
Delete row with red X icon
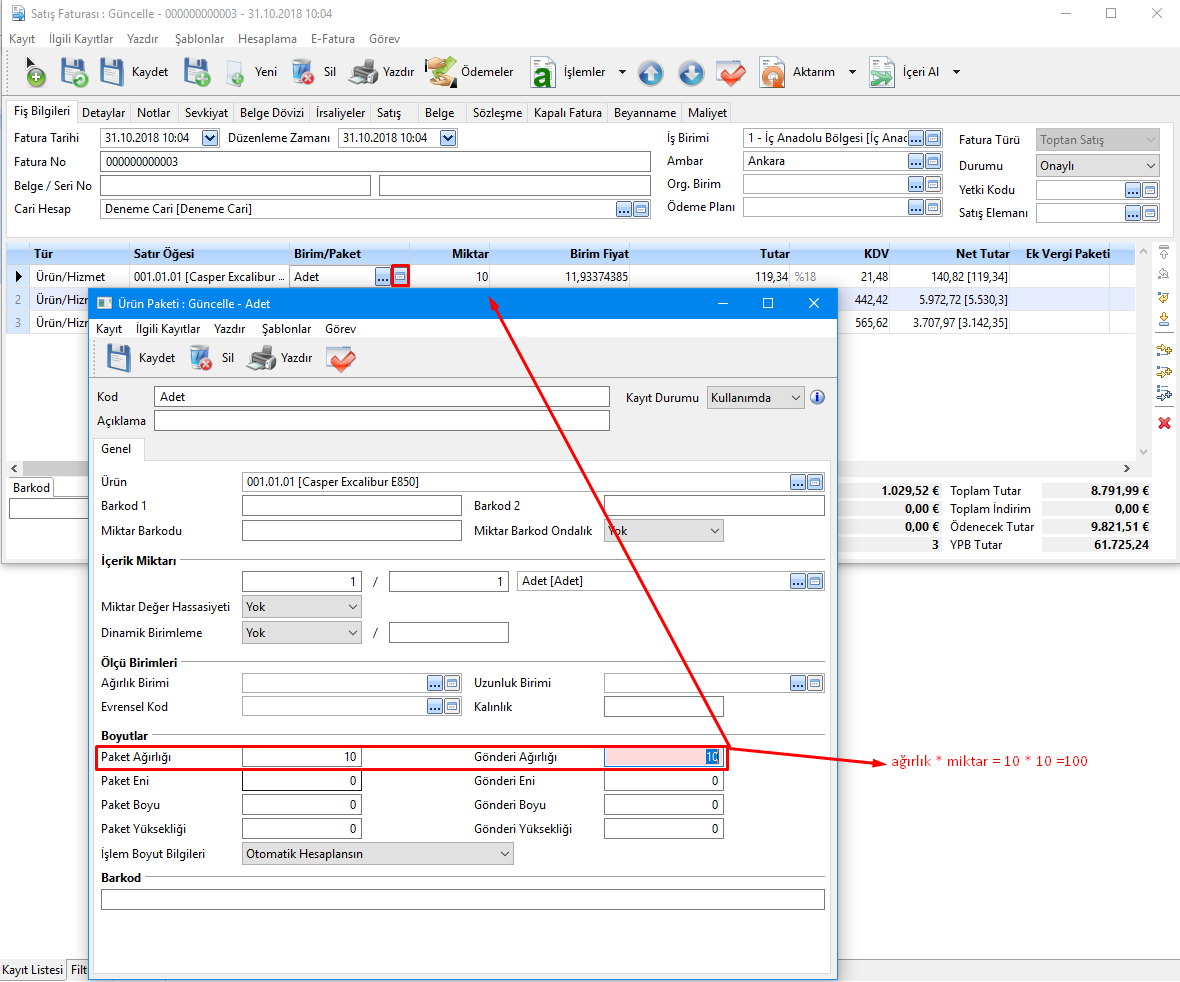coord(1164,424)
